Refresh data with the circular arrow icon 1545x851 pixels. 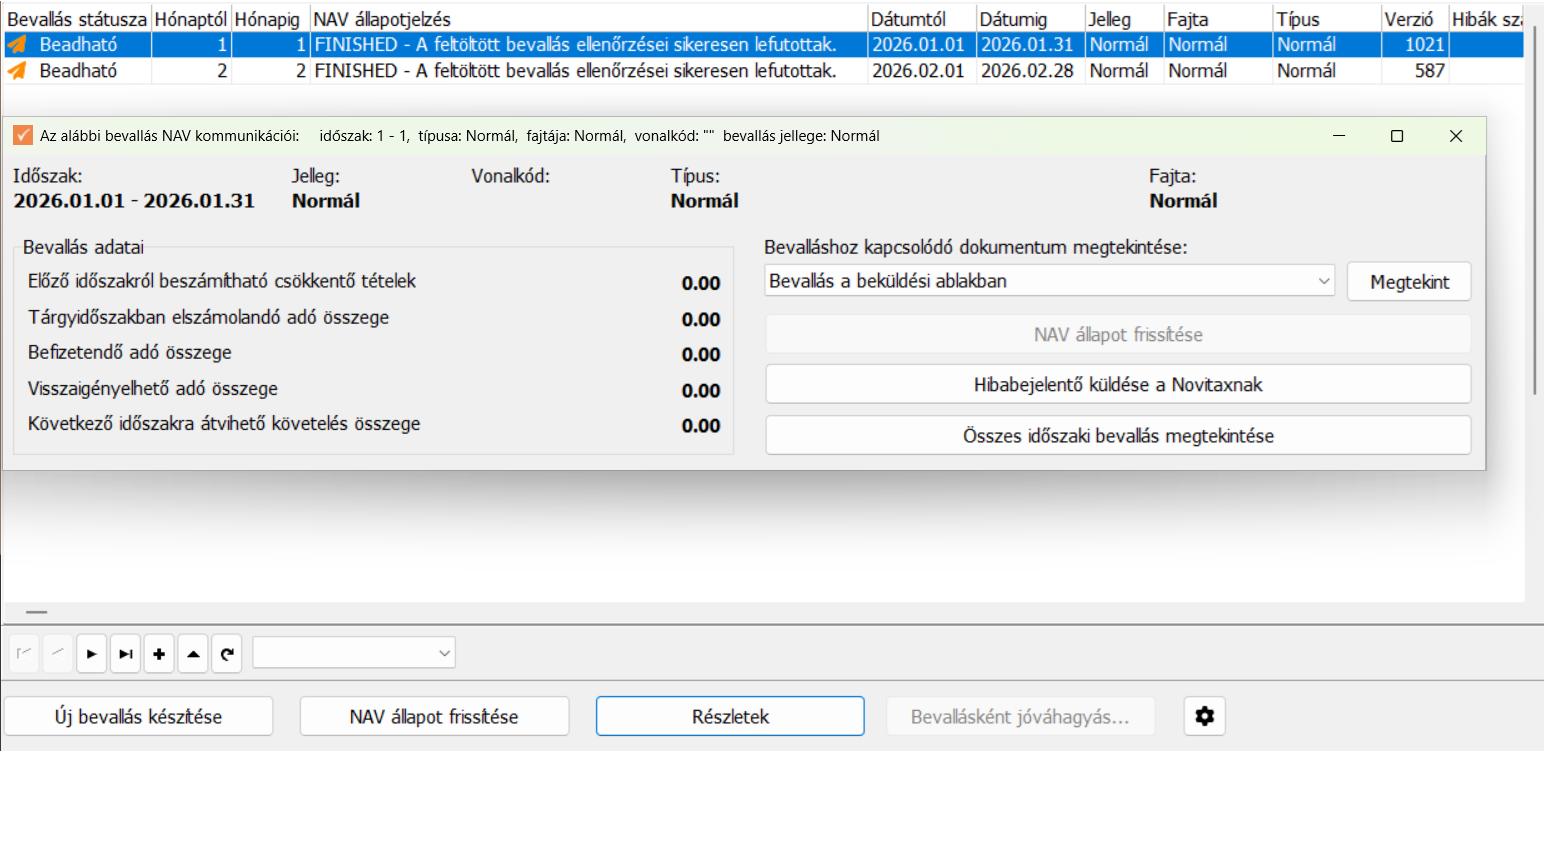click(227, 654)
